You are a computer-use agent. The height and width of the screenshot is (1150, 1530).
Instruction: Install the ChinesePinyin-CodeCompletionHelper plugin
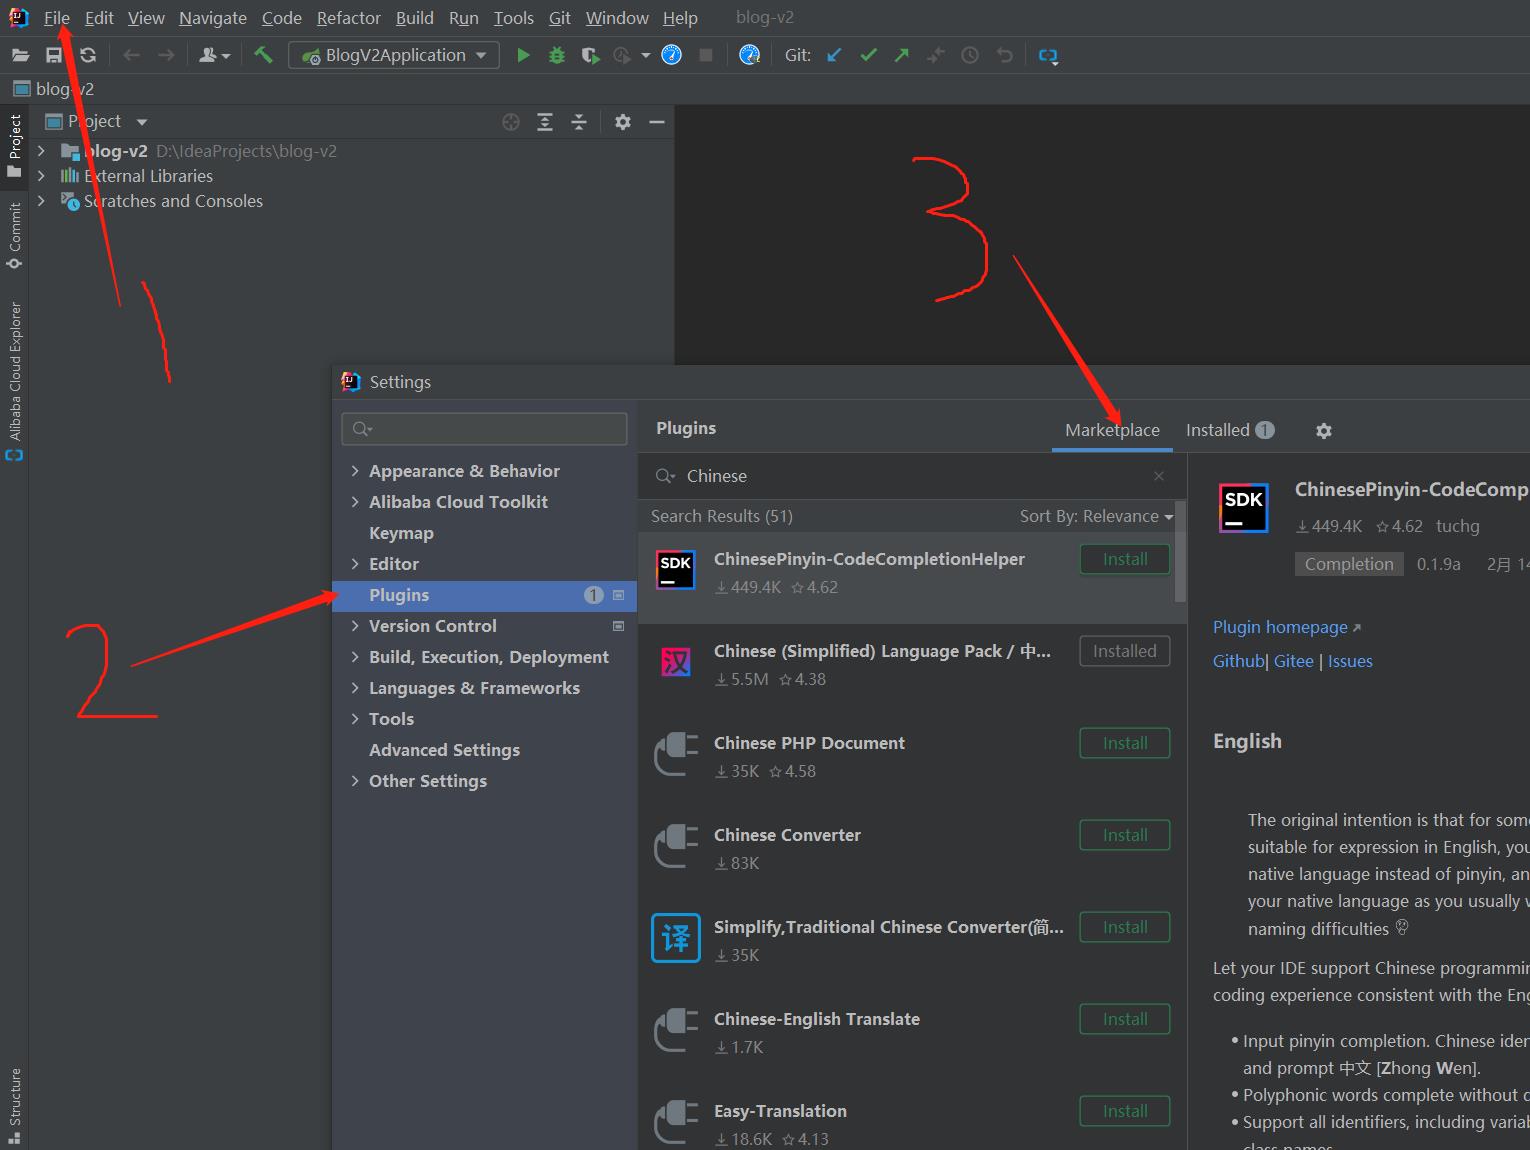pos(1124,559)
